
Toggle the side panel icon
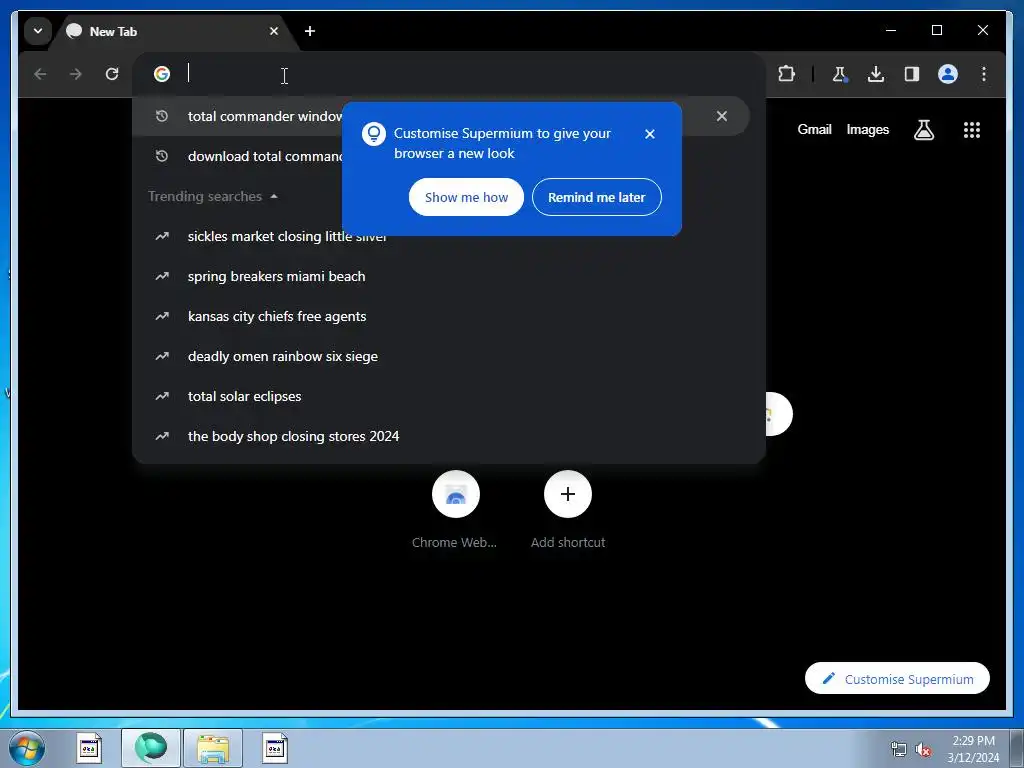[912, 74]
